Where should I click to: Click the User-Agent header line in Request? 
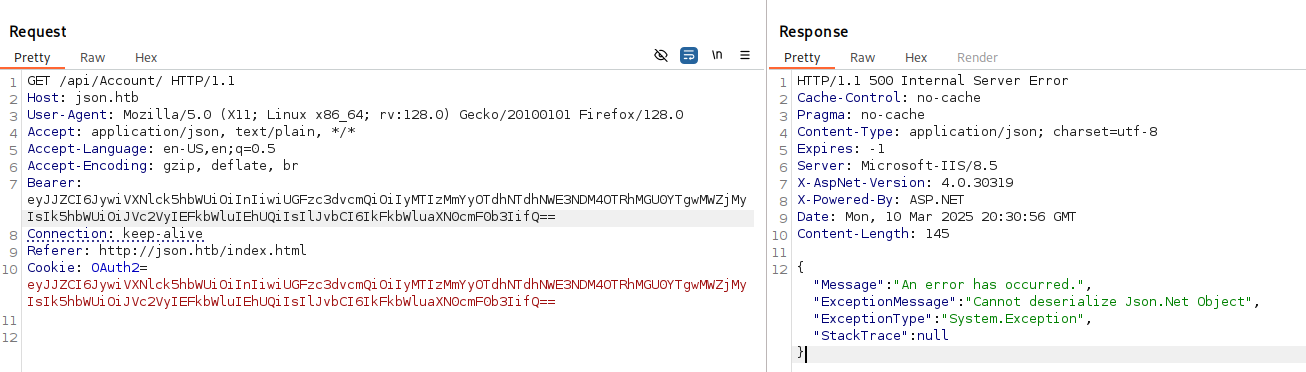coord(355,115)
